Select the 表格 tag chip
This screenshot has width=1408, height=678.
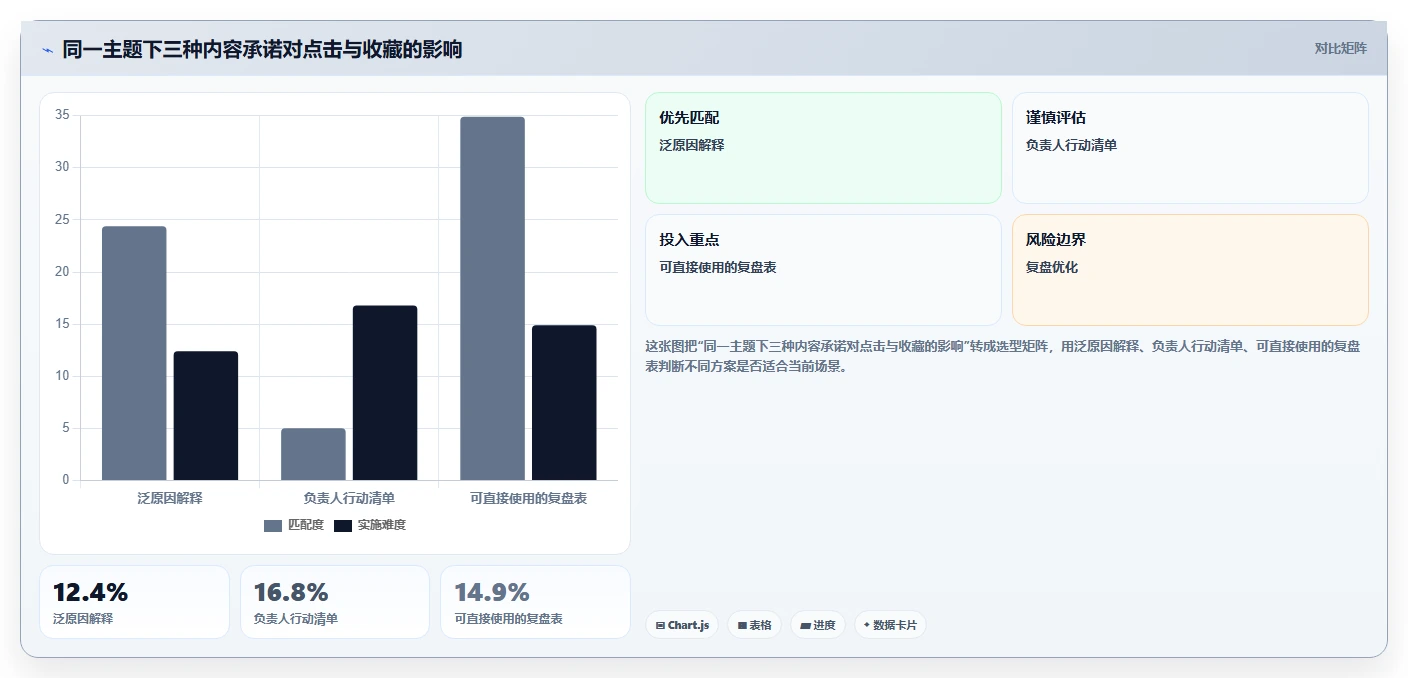[755, 625]
